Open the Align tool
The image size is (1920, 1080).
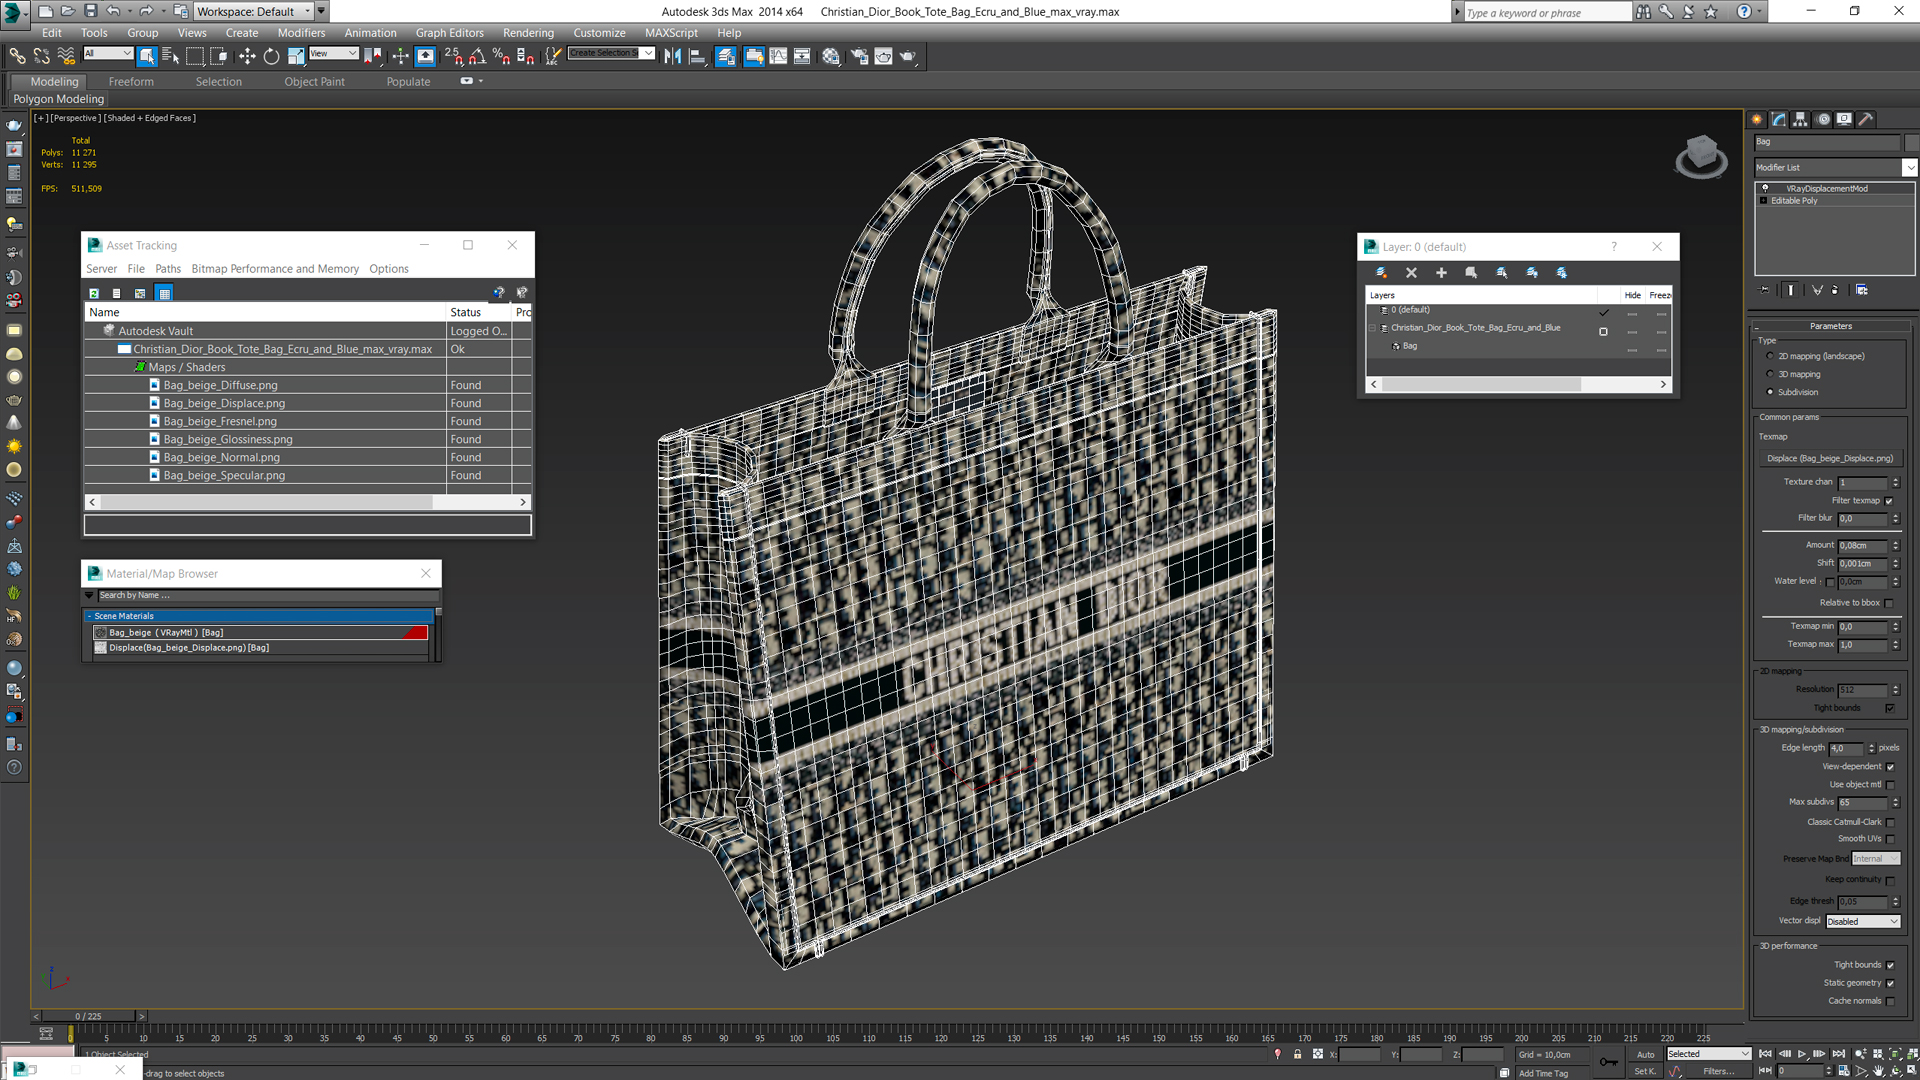697,56
